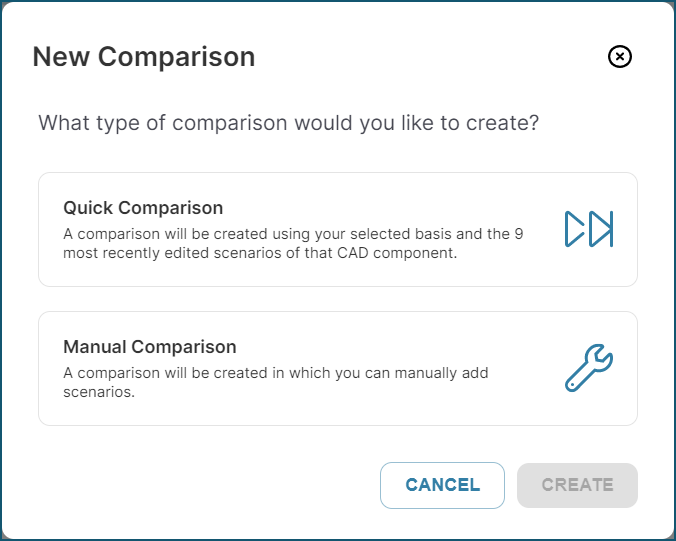The image size is (676, 541).
Task: Select the Manual Comparison option card
Action: pos(338,369)
